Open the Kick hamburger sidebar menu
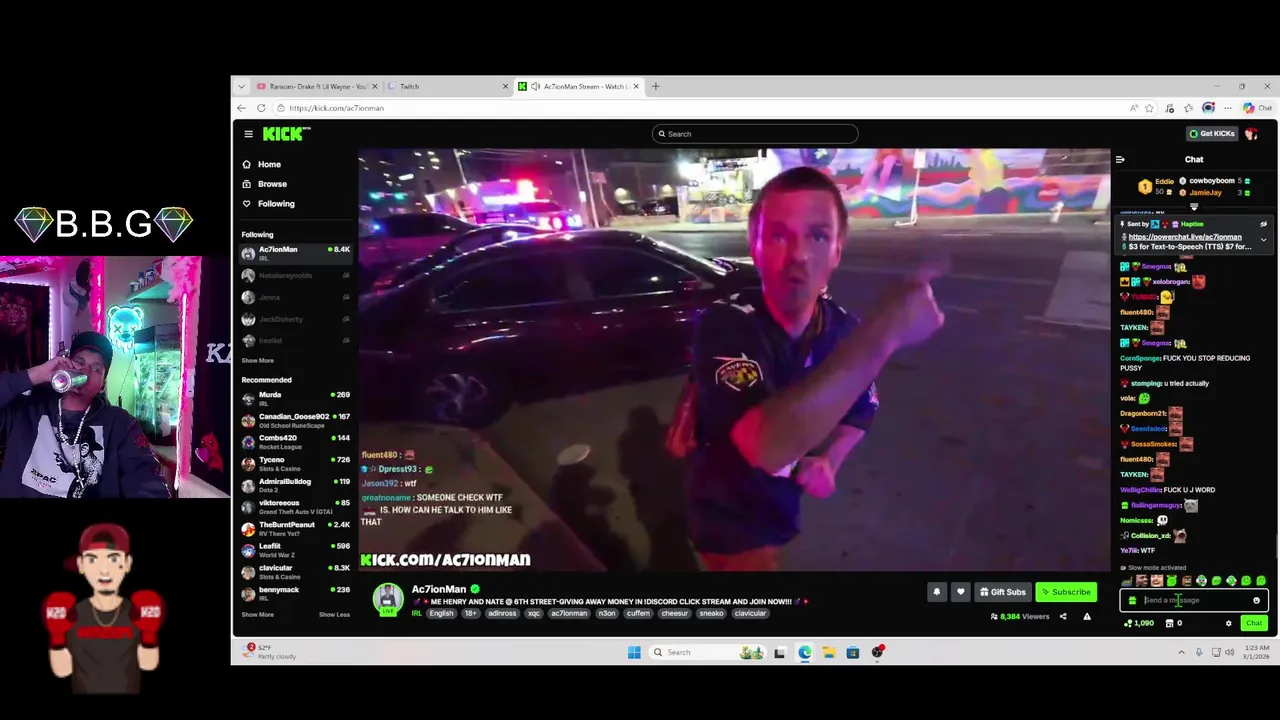 (248, 134)
